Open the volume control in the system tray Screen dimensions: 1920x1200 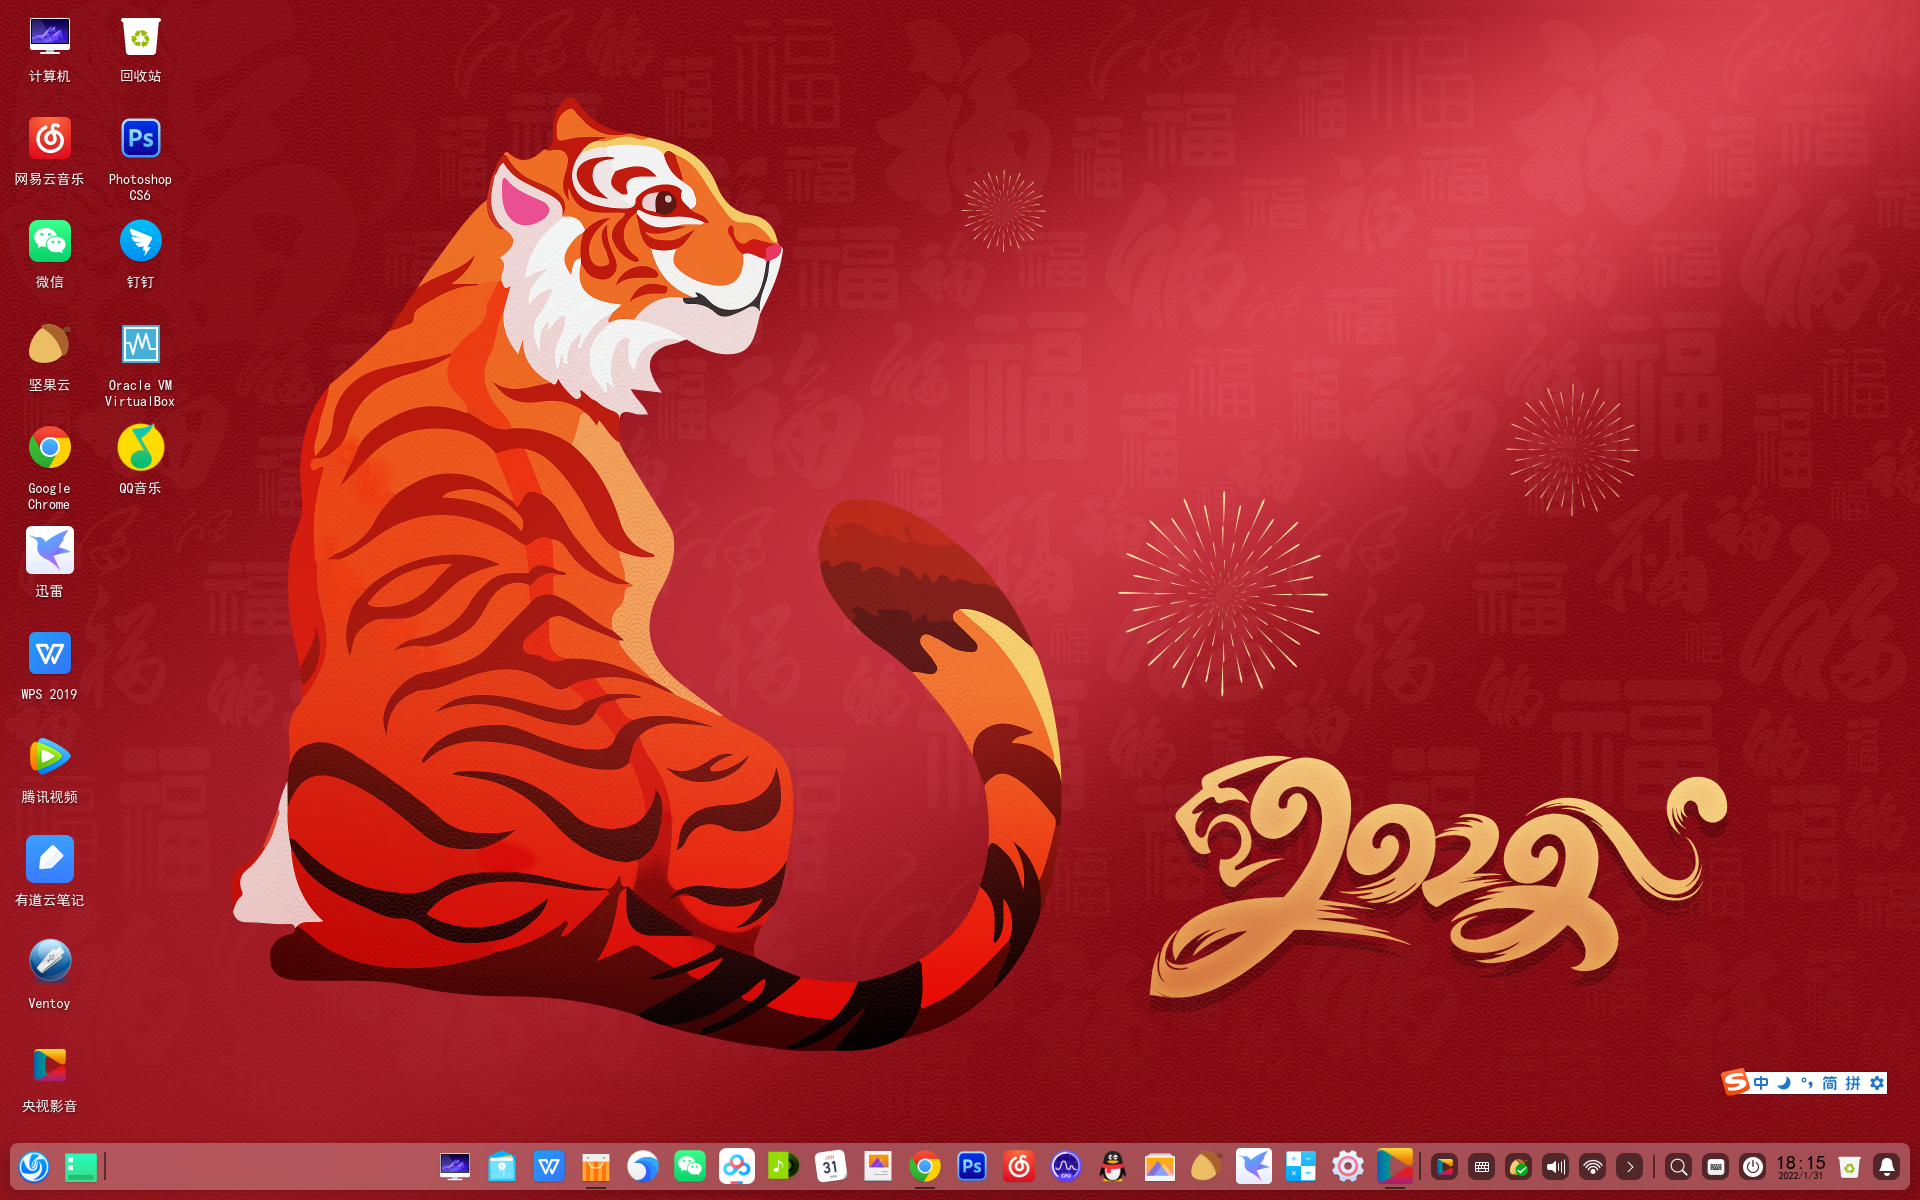coord(1555,1166)
